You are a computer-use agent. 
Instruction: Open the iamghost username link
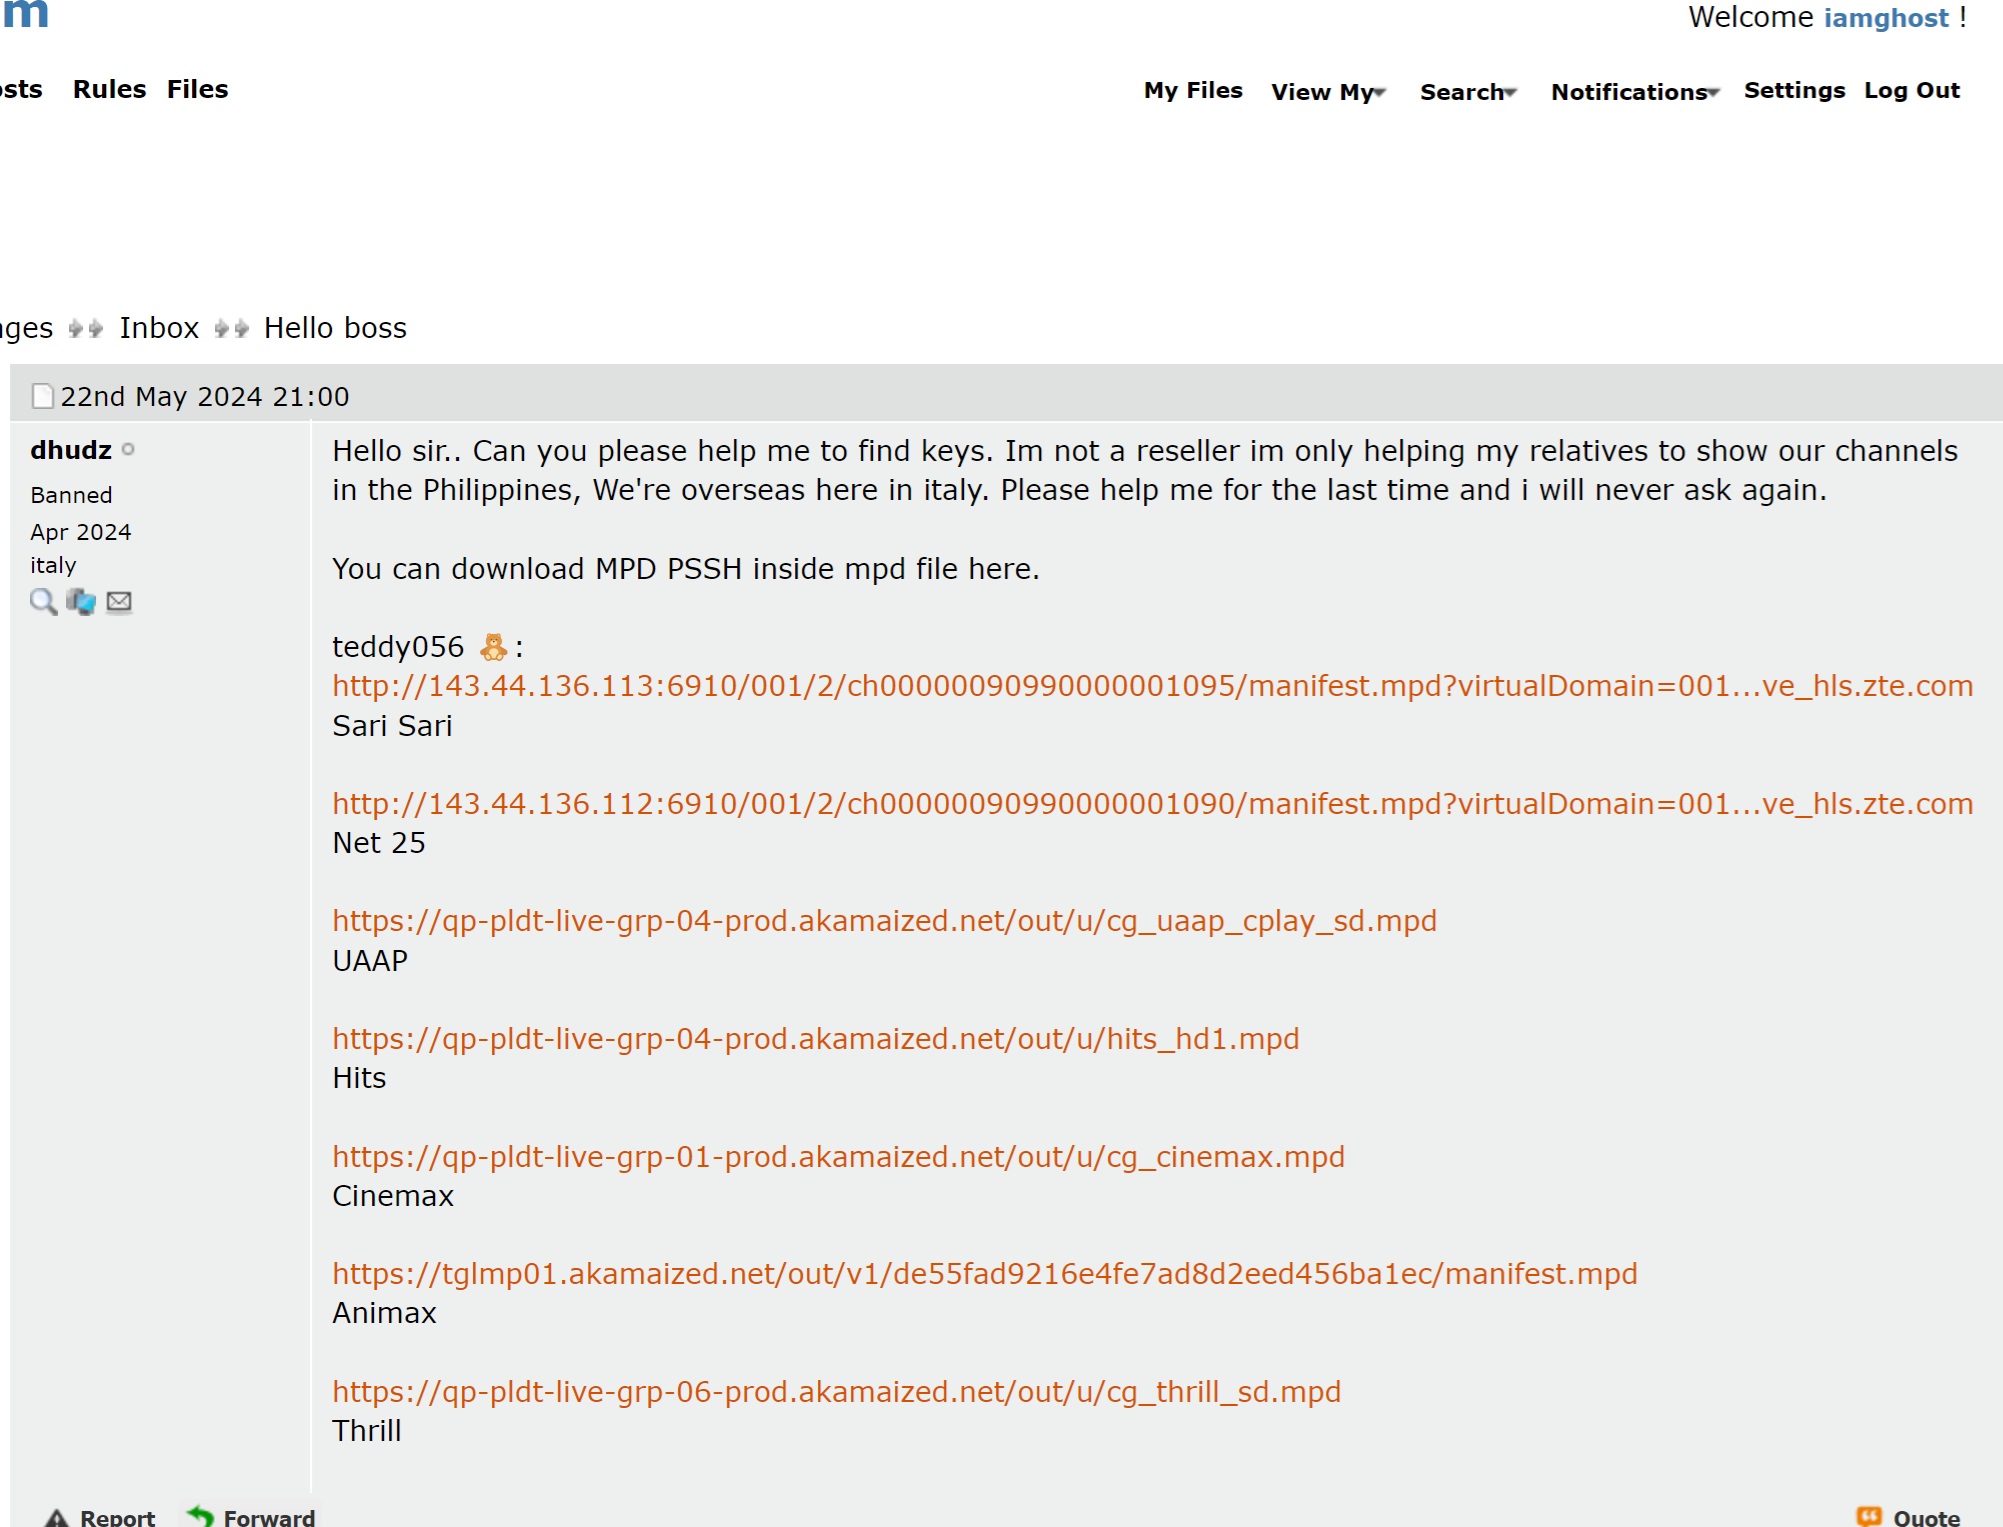point(1886,17)
